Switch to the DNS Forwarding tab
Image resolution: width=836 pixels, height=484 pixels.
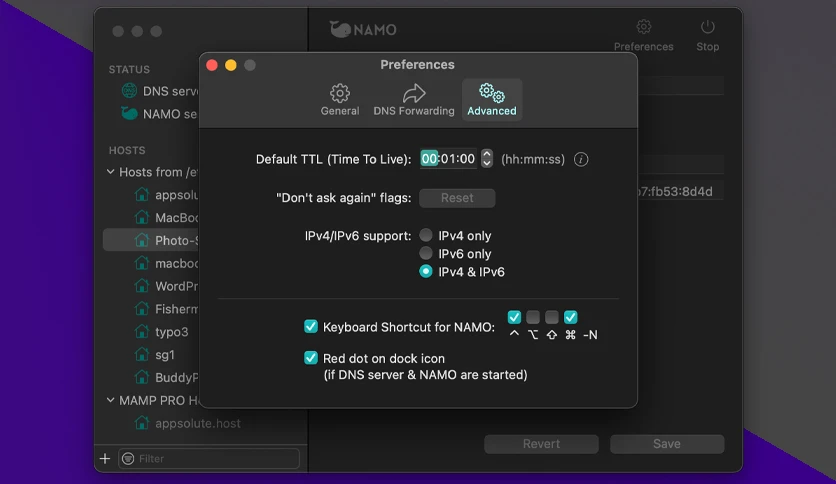pos(414,100)
